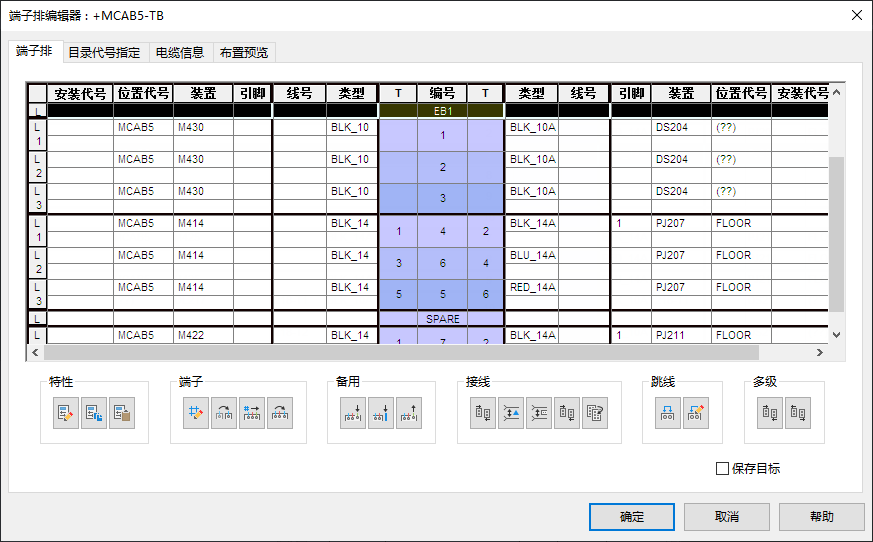This screenshot has height=542, width=873.
Task: Close the 端子排编辑器 dialog
Action: (857, 15)
